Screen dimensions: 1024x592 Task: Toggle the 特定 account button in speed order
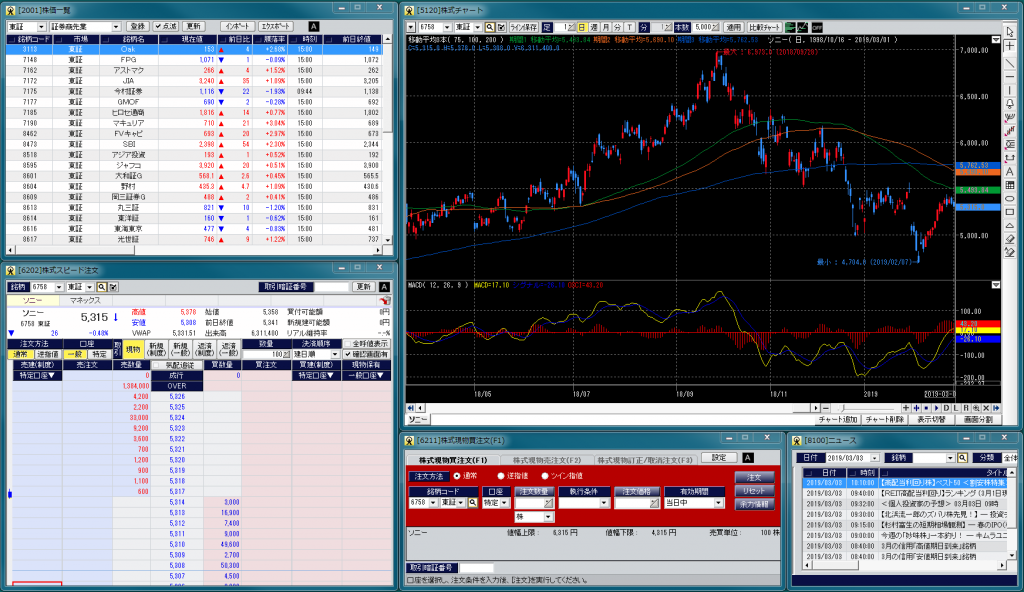tap(99, 354)
